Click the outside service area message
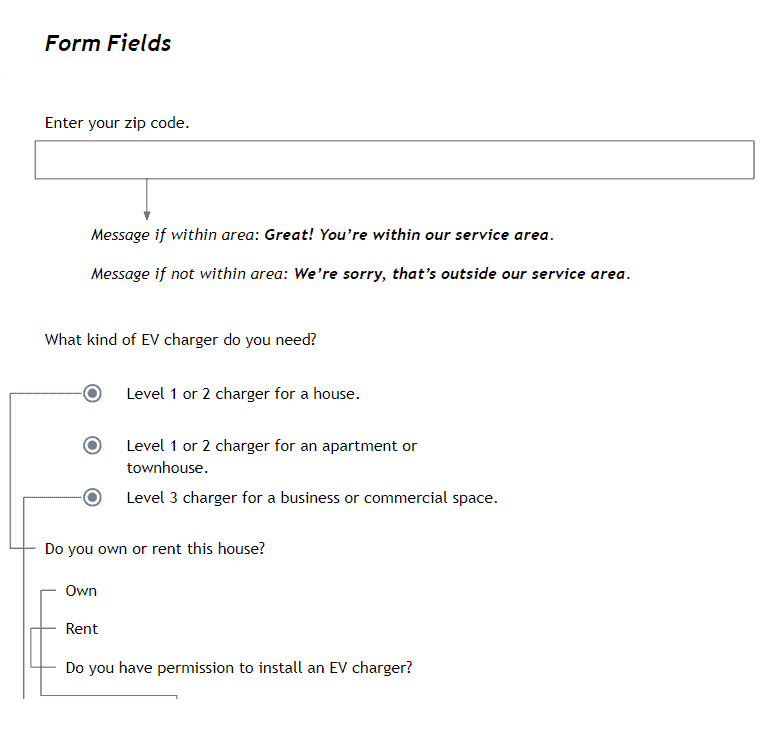765x730 pixels. tap(462, 274)
